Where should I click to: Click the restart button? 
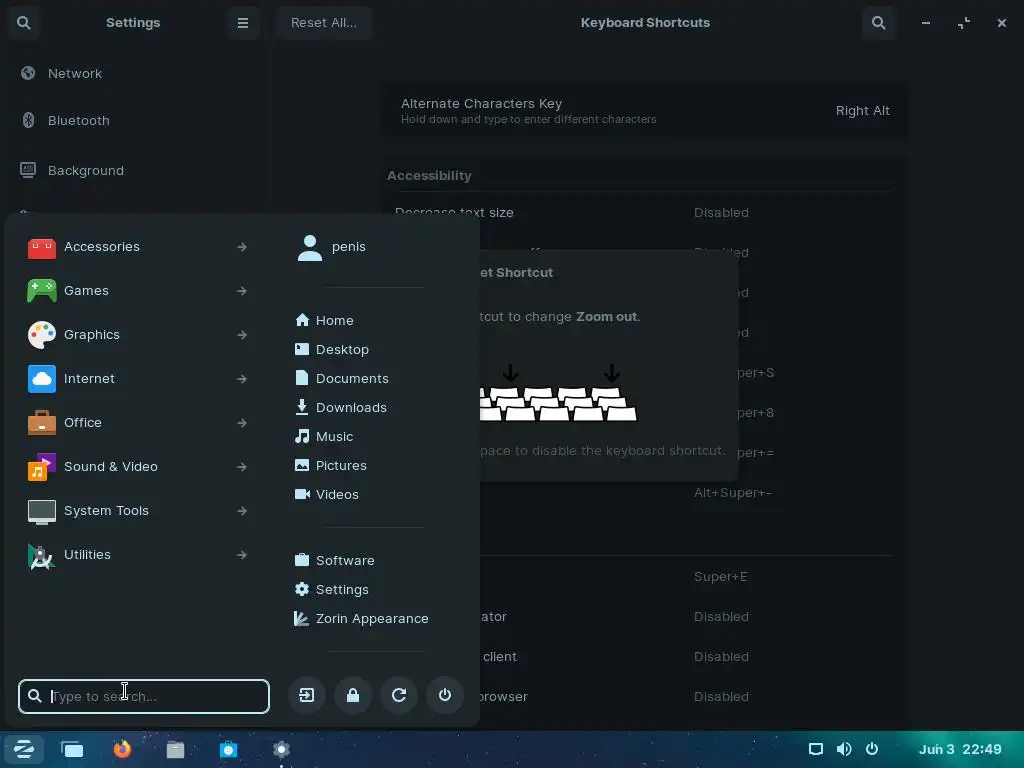(399, 696)
